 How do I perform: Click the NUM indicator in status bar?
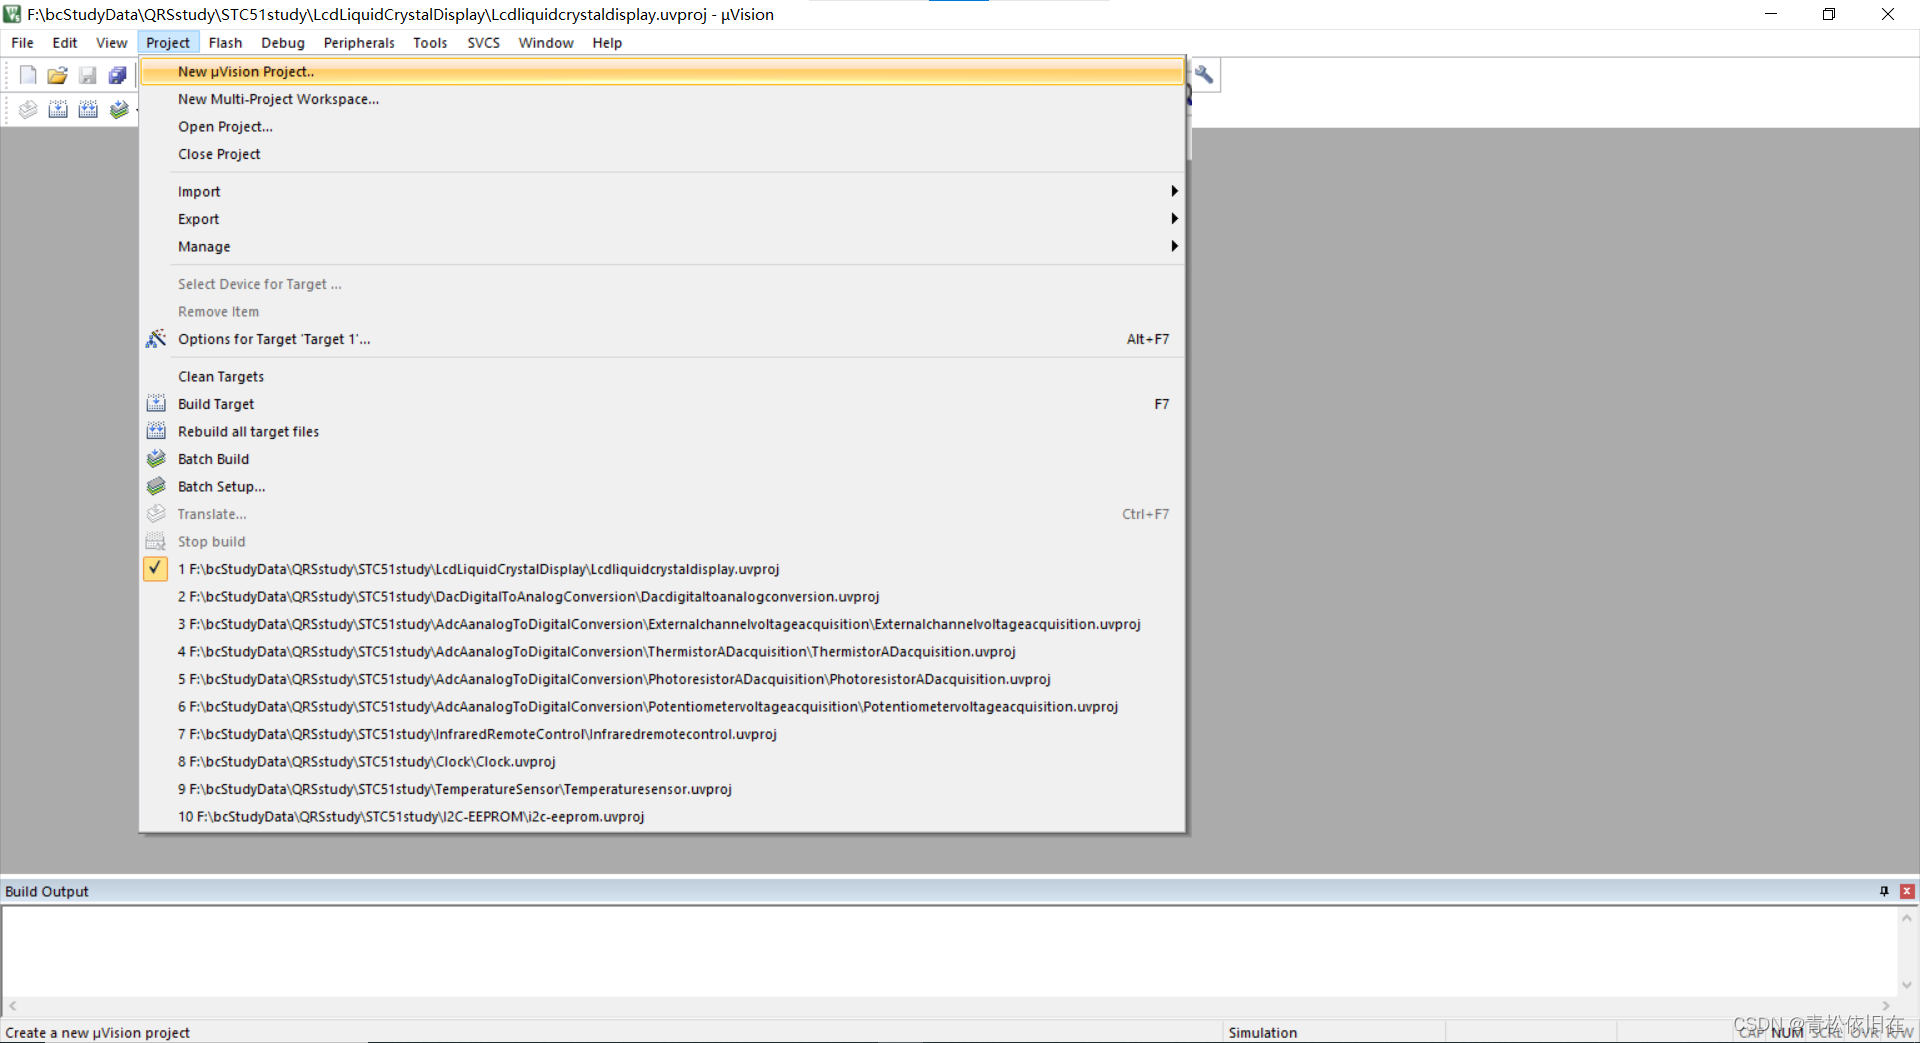(1787, 1033)
